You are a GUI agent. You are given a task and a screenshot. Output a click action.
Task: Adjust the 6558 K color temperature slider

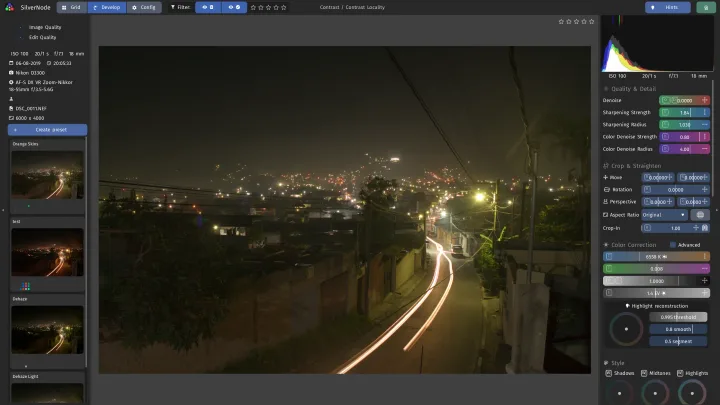click(x=656, y=257)
